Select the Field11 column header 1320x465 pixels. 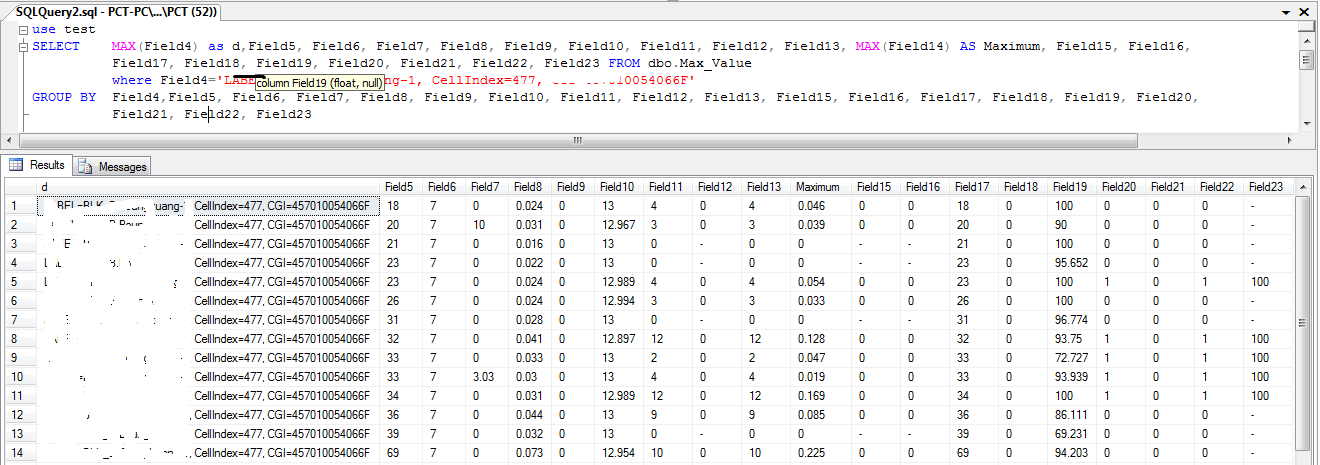(x=670, y=187)
